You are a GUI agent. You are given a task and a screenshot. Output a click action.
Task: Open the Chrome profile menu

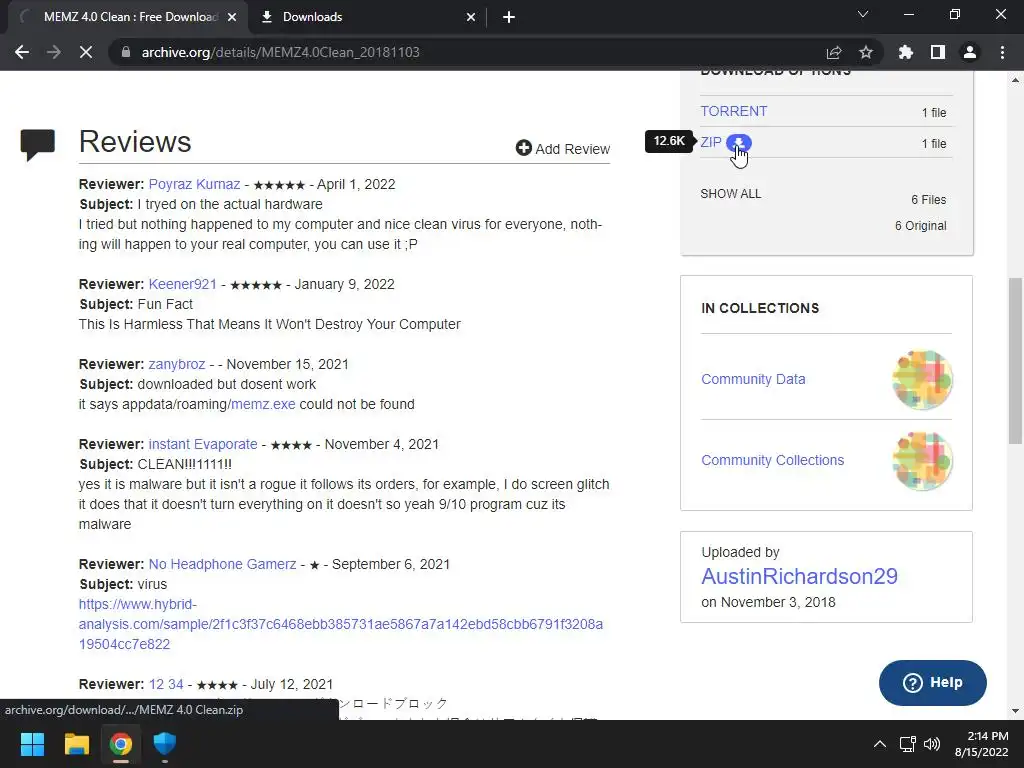pyautogui.click(x=970, y=52)
